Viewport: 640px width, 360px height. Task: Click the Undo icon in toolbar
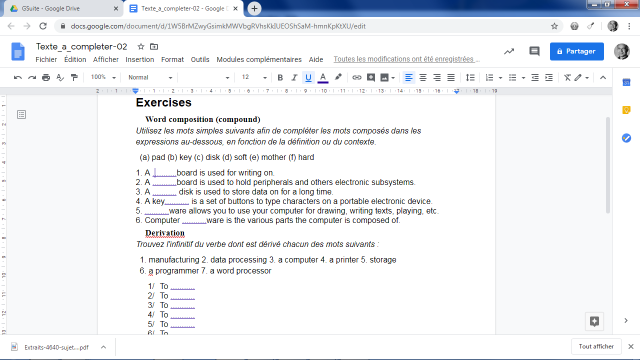tap(18, 78)
